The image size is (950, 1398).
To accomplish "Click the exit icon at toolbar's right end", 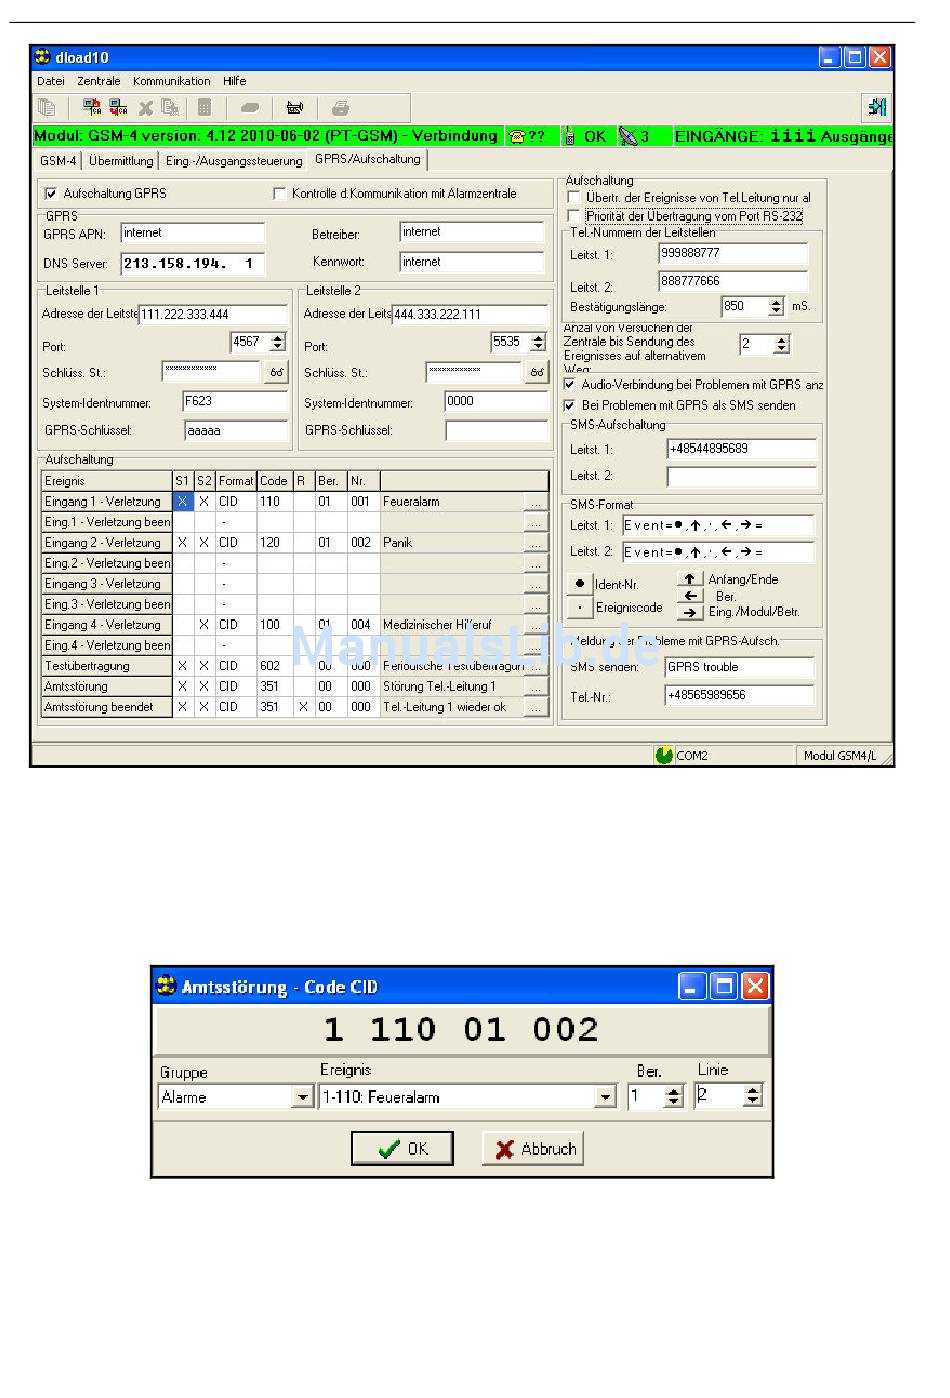I will click(876, 107).
